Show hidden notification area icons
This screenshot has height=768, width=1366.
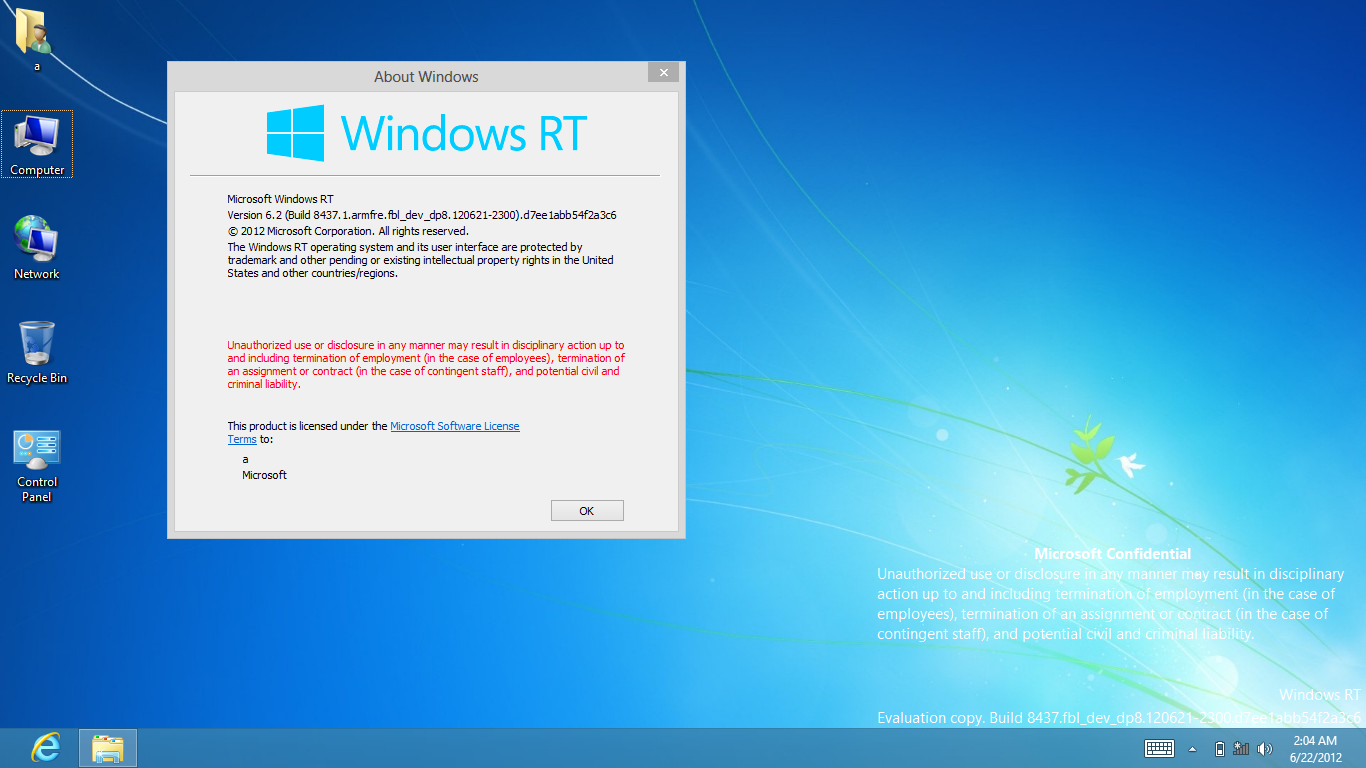(1192, 748)
